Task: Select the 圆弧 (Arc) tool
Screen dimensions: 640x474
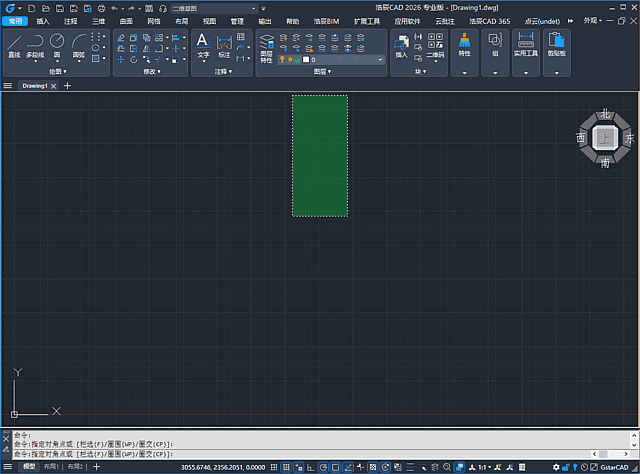Action: pos(78,46)
